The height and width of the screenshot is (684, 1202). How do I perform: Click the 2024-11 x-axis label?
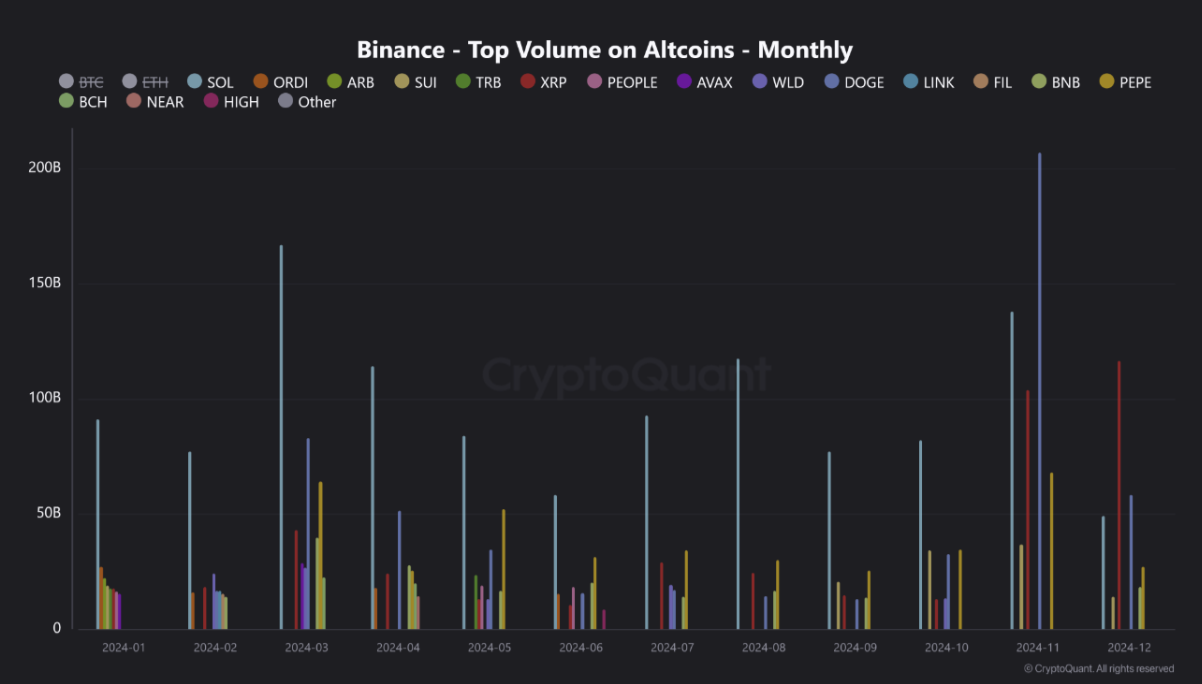pos(1038,648)
